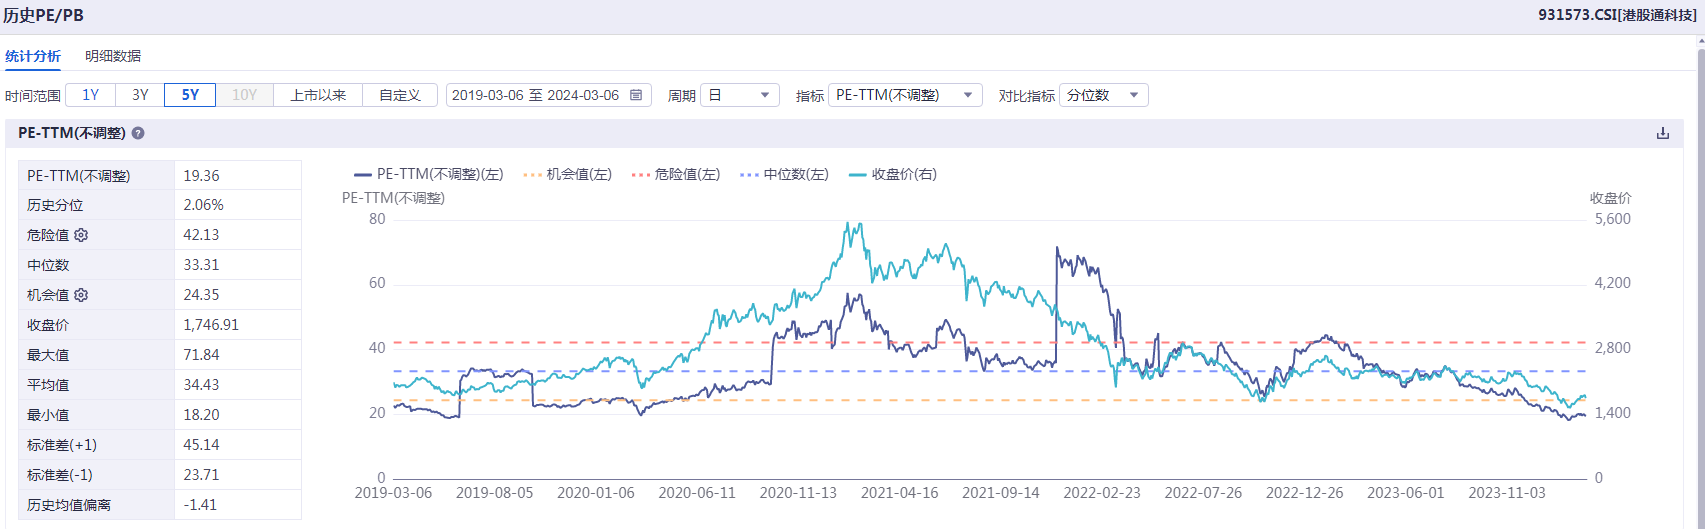Open settings gear next to 危险值
The width and height of the screenshot is (1705, 529).
coord(81,235)
